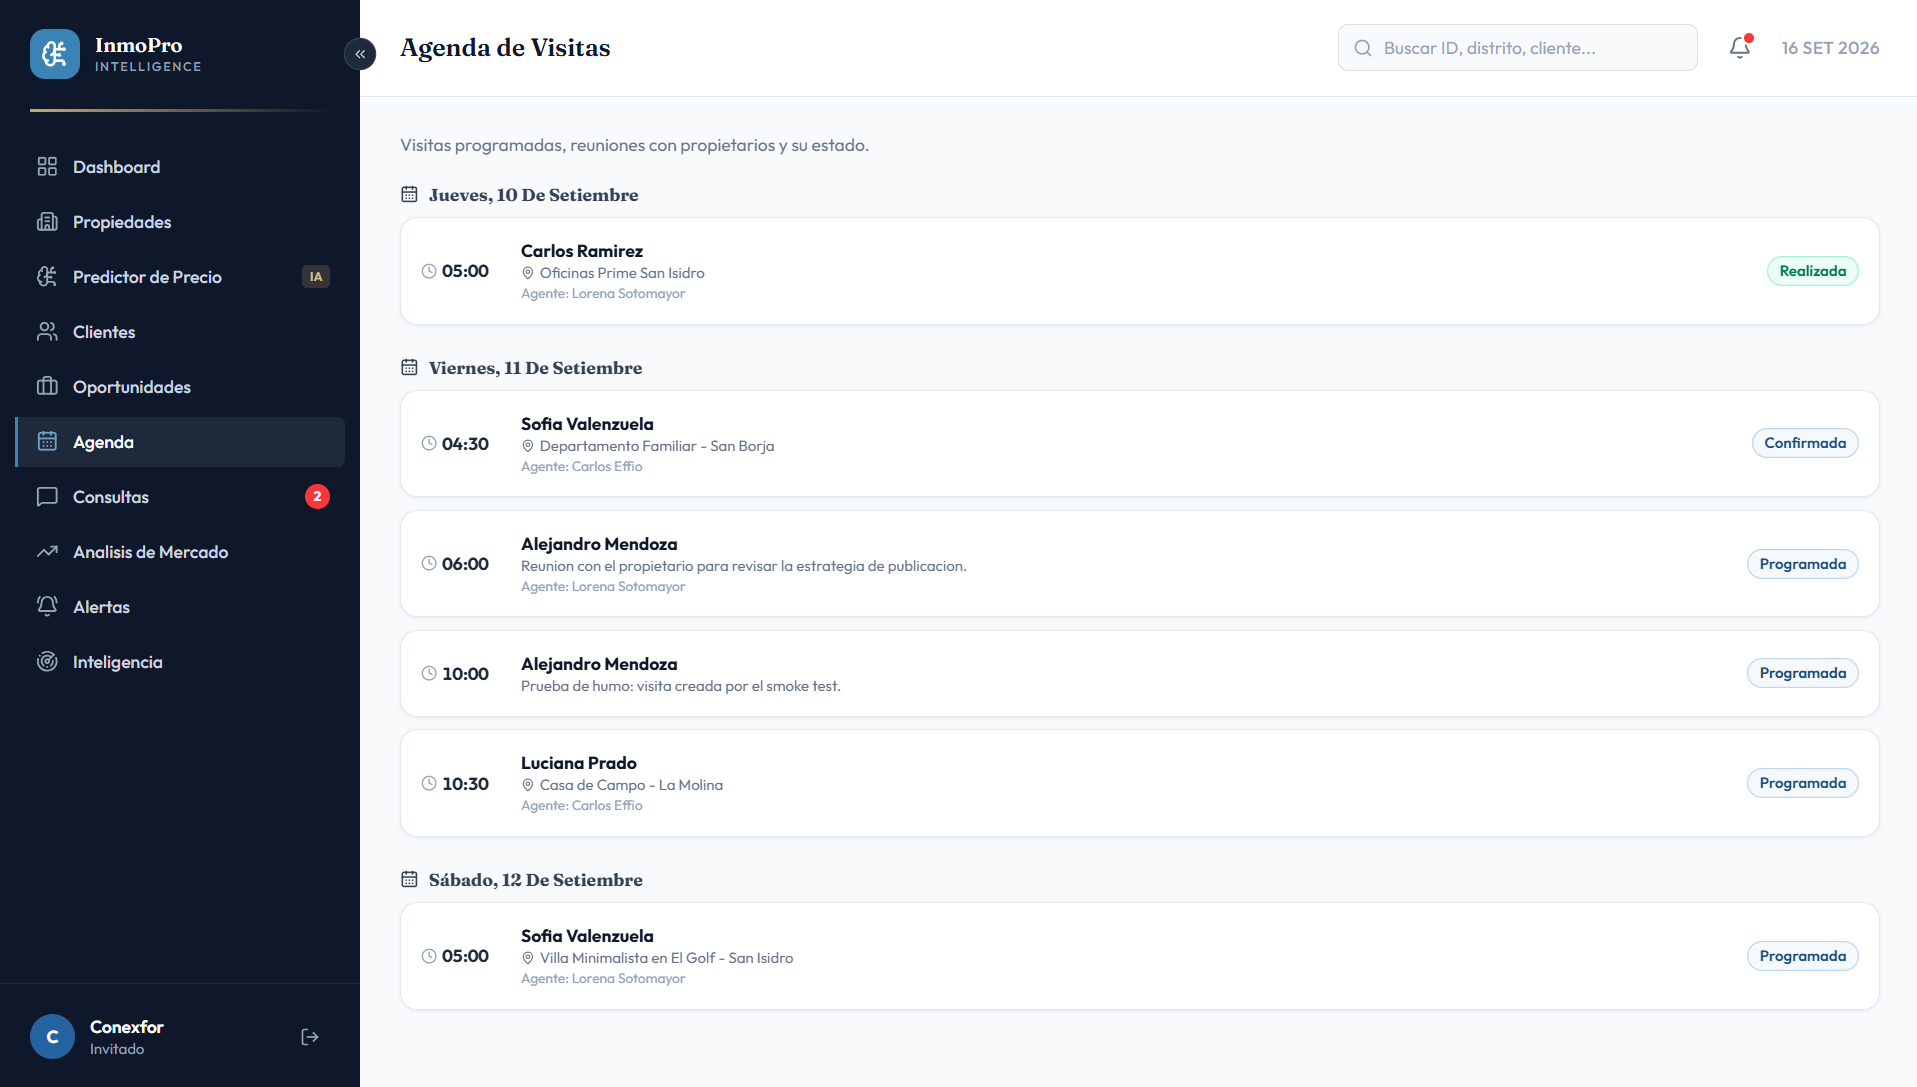Click the Conexfor user avatar
Screen dimensions: 1917x1087
53,1037
